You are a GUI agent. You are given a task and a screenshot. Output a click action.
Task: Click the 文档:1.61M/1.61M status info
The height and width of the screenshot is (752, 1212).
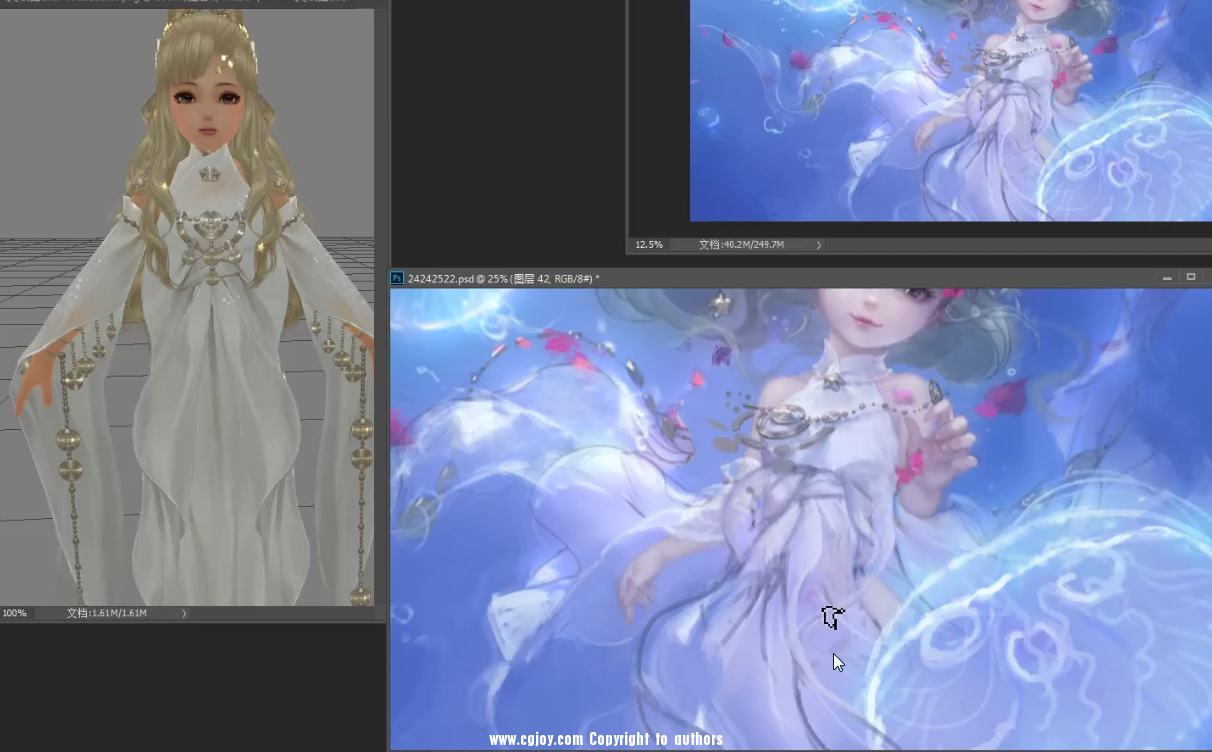pyautogui.click(x=107, y=613)
